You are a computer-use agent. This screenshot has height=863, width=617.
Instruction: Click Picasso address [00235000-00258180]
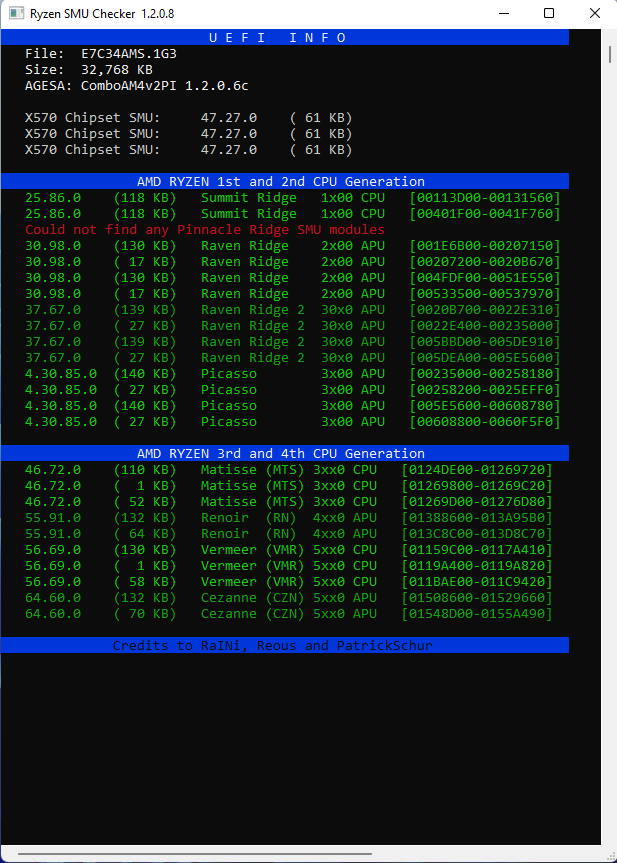coord(485,374)
